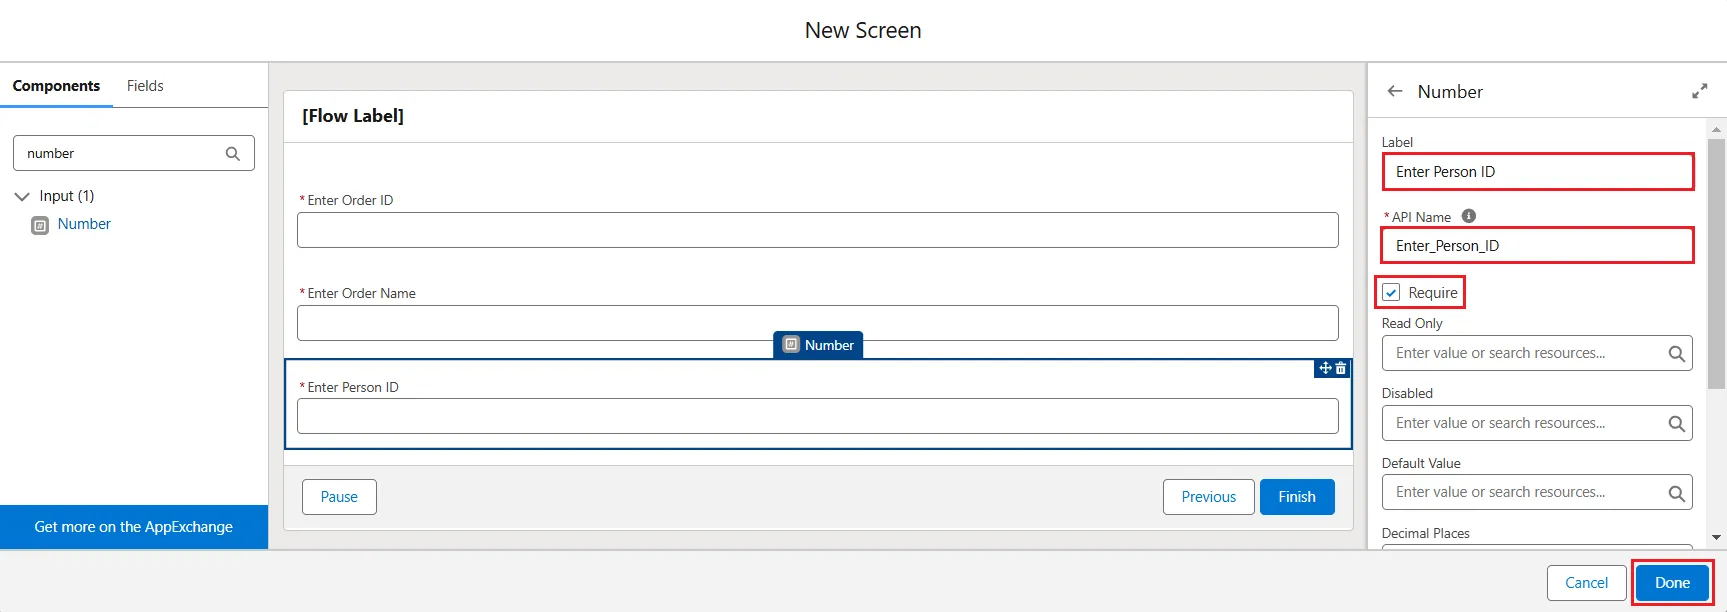Switch to the Fields tab
1727x612 pixels.
[145, 86]
